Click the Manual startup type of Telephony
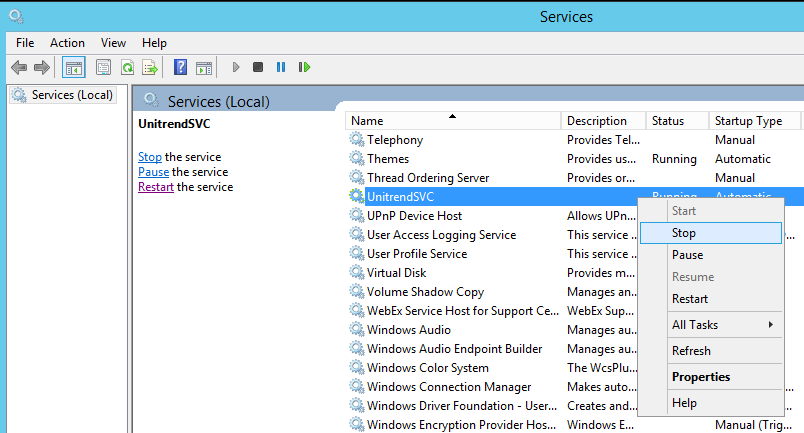 tap(735, 140)
